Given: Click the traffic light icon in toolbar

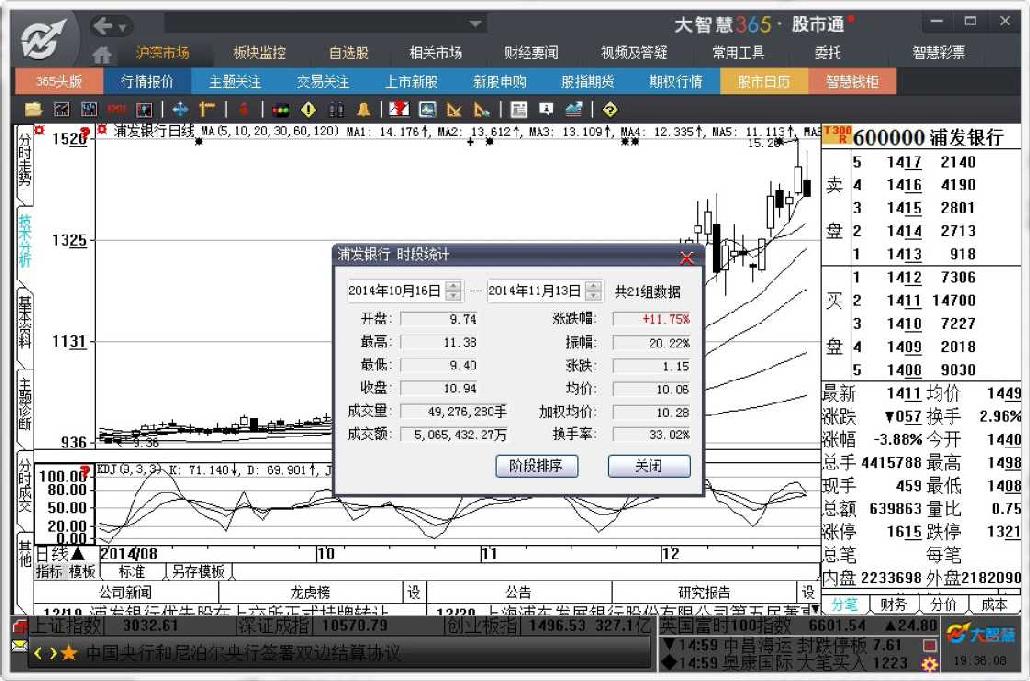Looking at the screenshot, I should 280,110.
